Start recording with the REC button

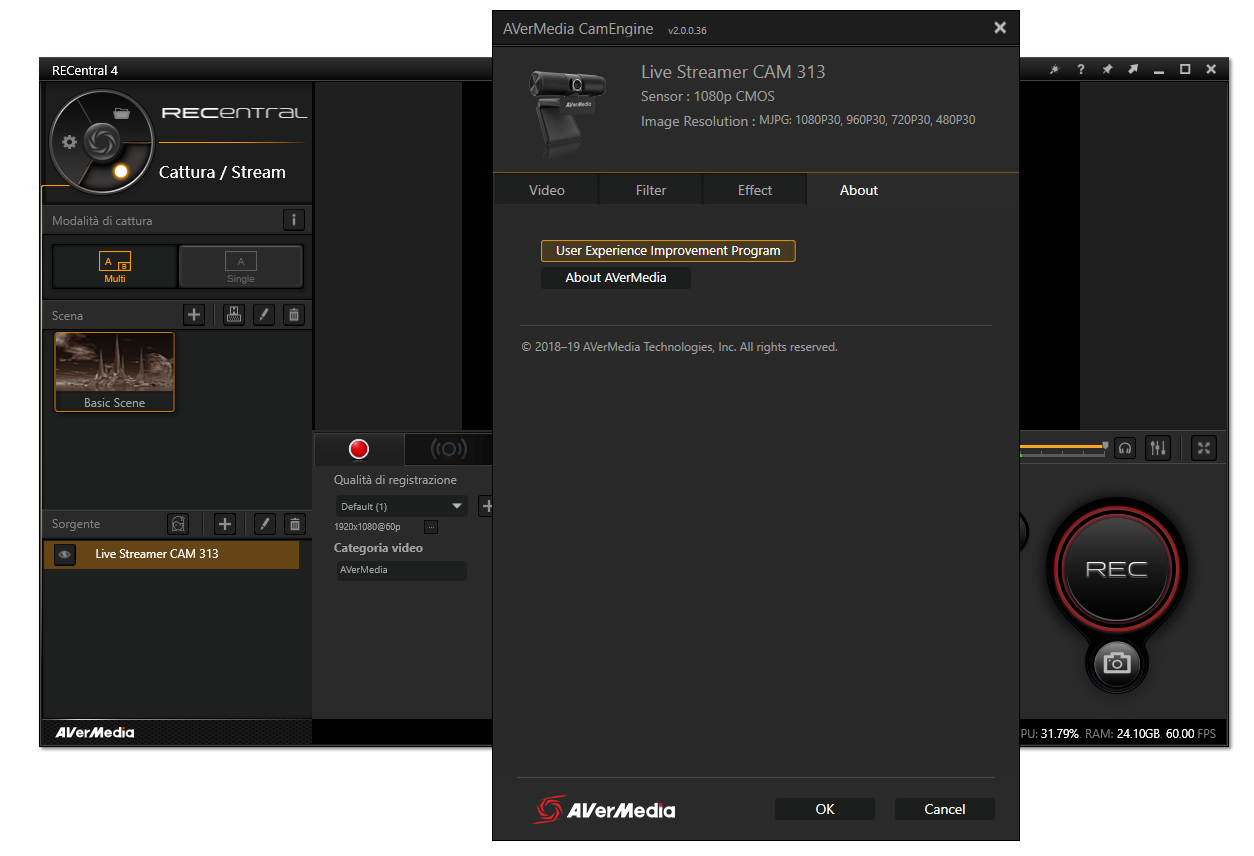click(x=1116, y=569)
